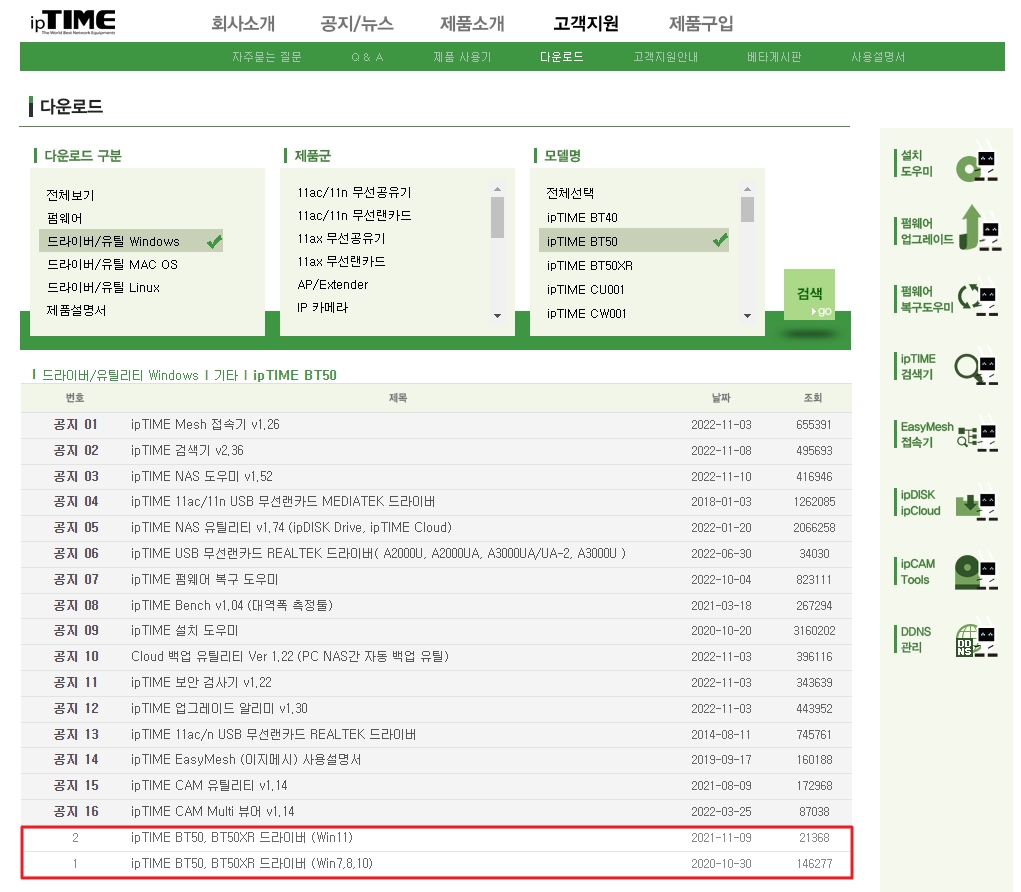Viewport: 1021px width, 892px height.
Task: Open ipTIME 설치 도우미 post in list
Action: coord(184,631)
